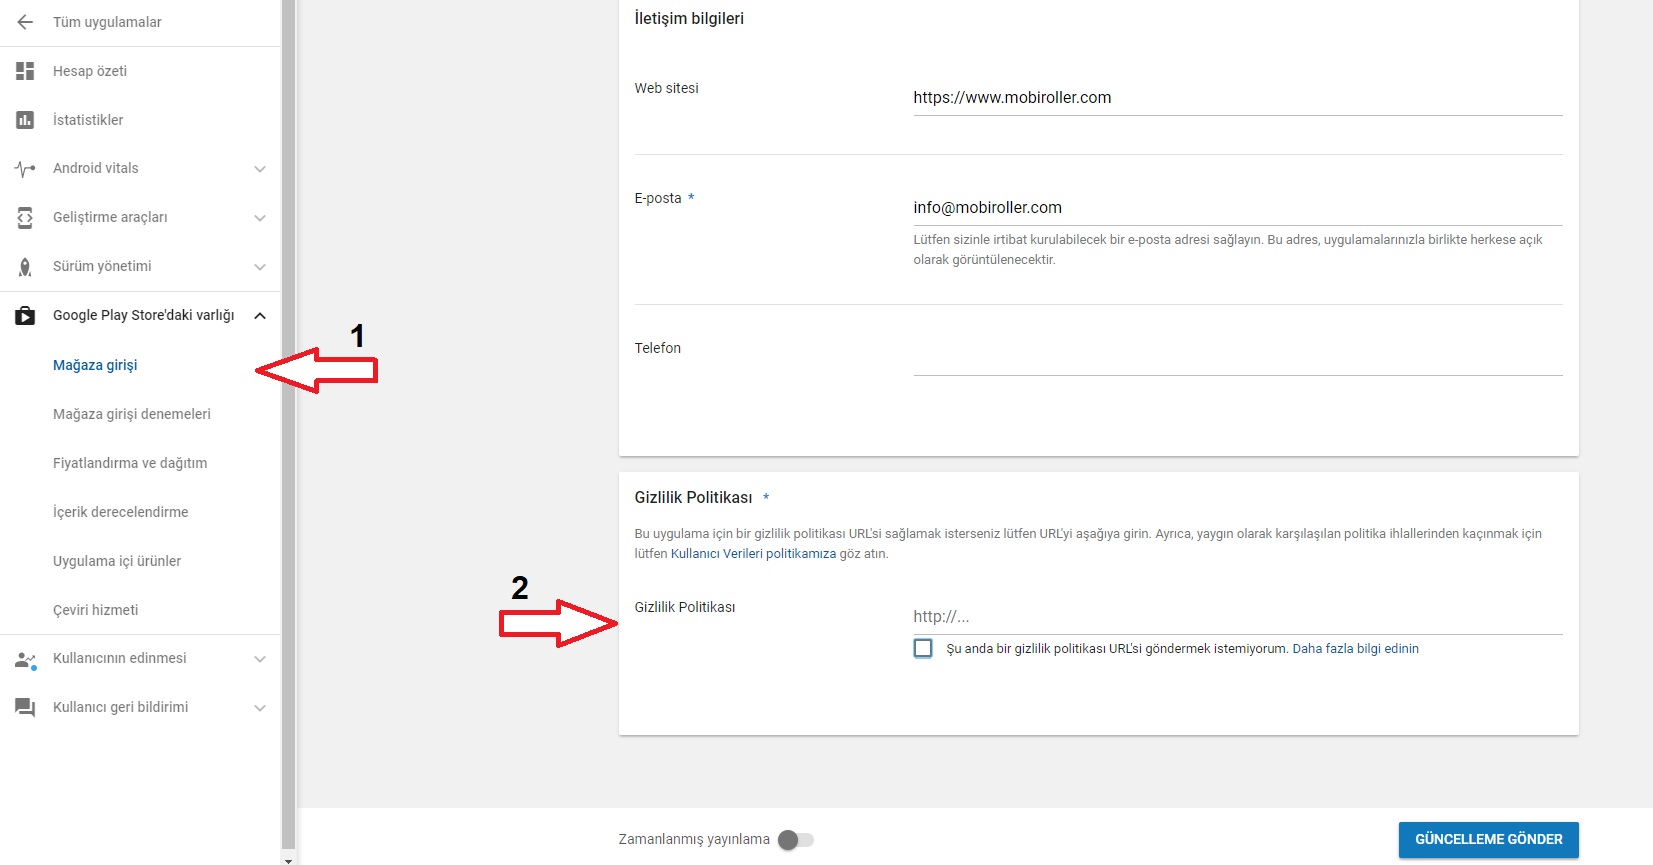Click the sidebar scroll down arrow
This screenshot has height=865, width=1653.
click(x=289, y=859)
